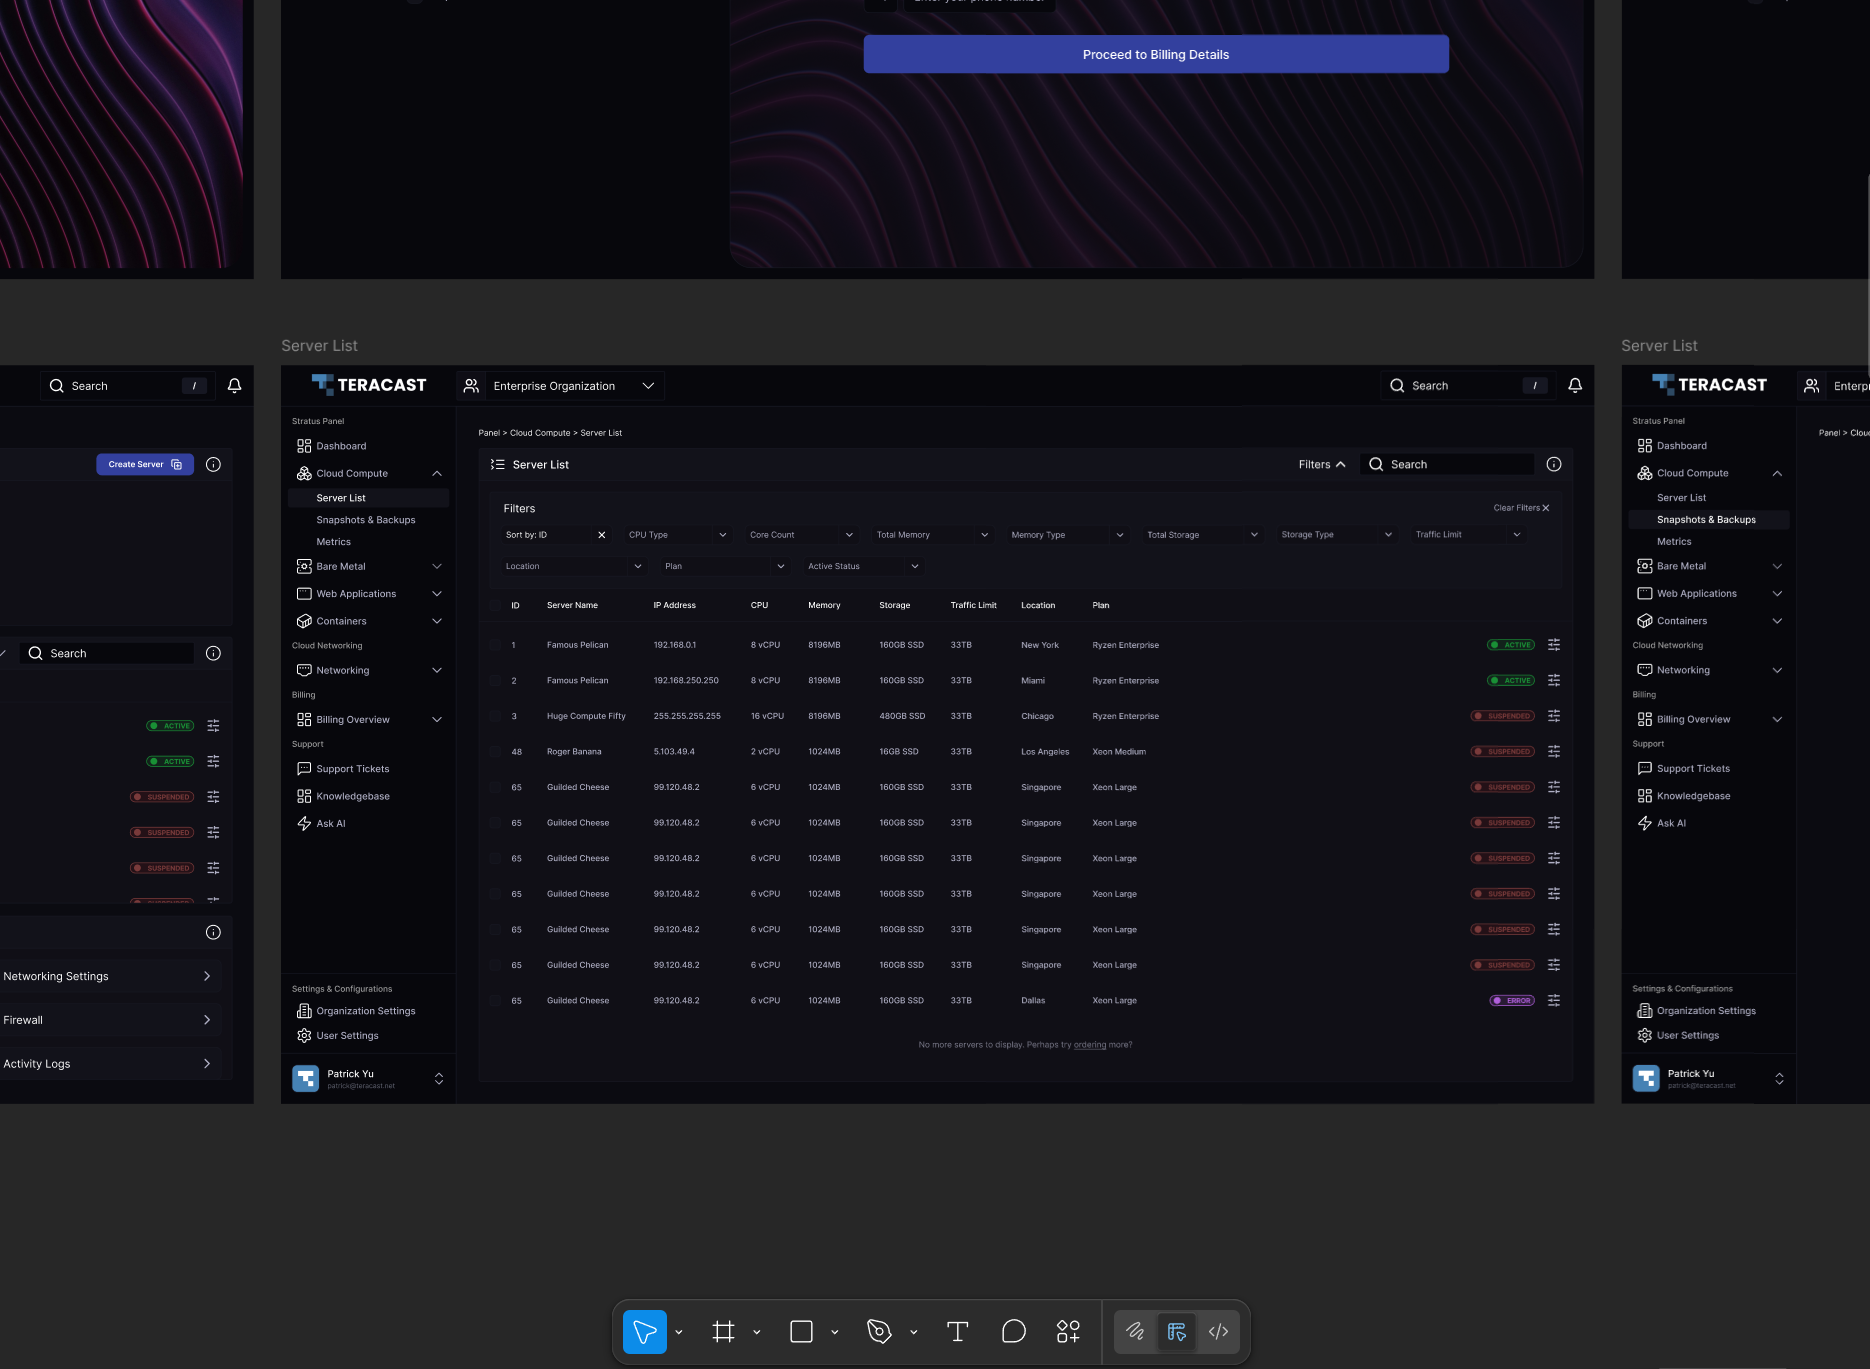Open the CPU Type filter dropdown
Screen dimensions: 1870x1369
coord(677,535)
